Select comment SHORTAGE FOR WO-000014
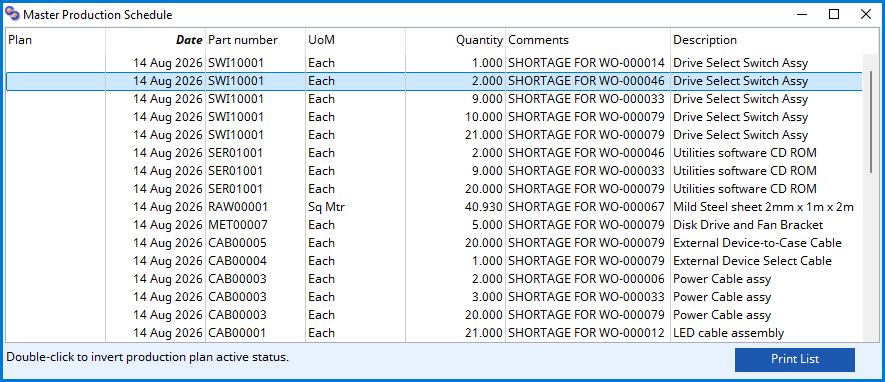The image size is (885, 382). [586, 63]
